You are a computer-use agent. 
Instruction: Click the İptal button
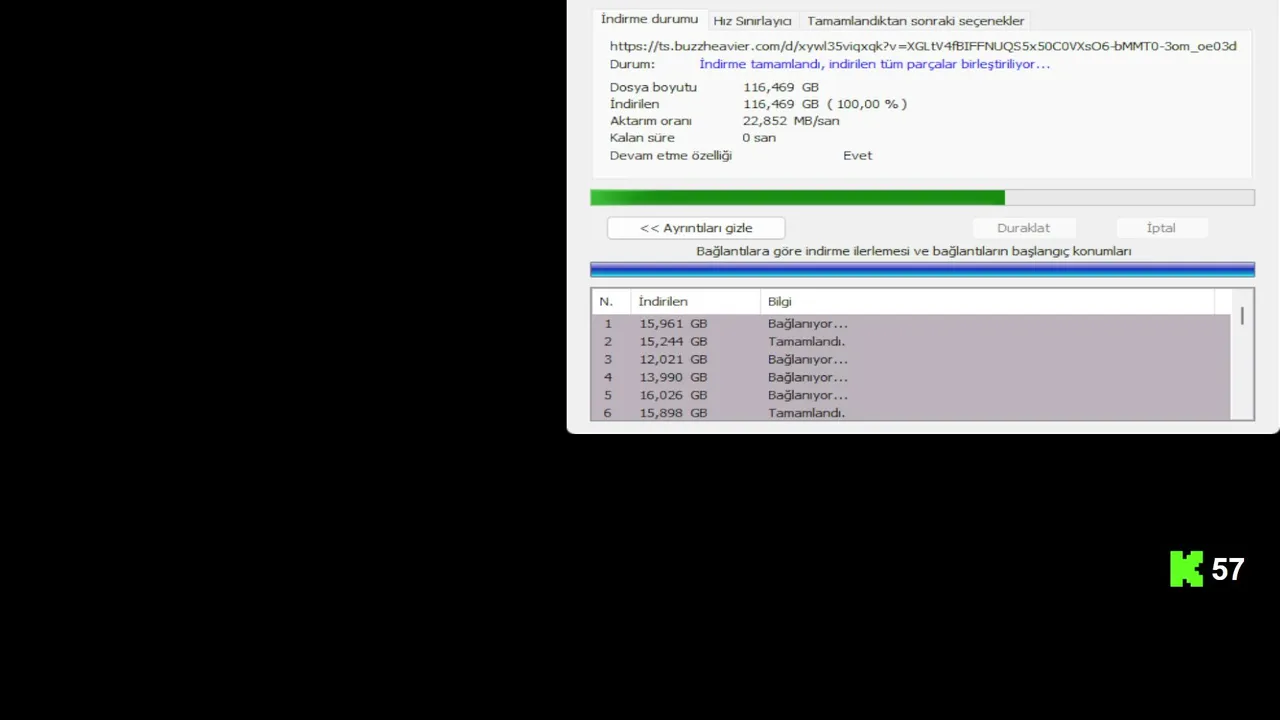point(1161,228)
